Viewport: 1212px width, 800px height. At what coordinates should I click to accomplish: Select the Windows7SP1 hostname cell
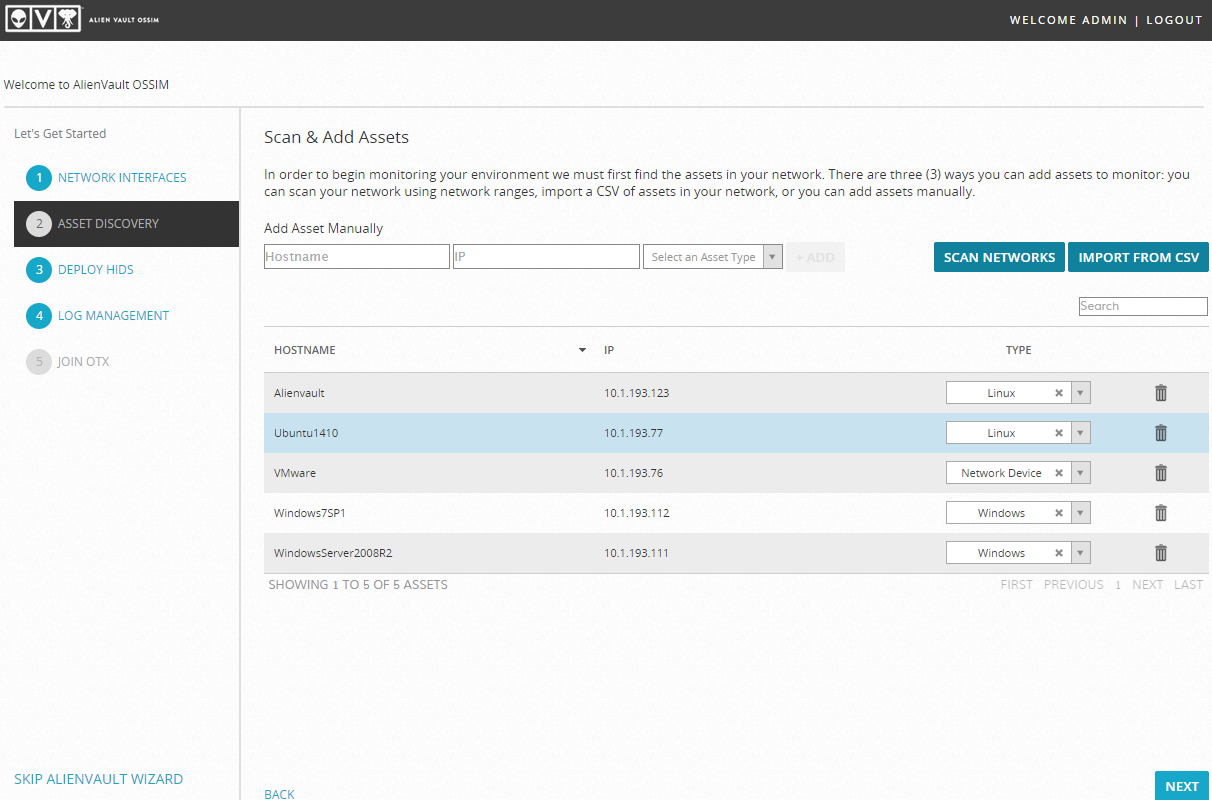310,513
